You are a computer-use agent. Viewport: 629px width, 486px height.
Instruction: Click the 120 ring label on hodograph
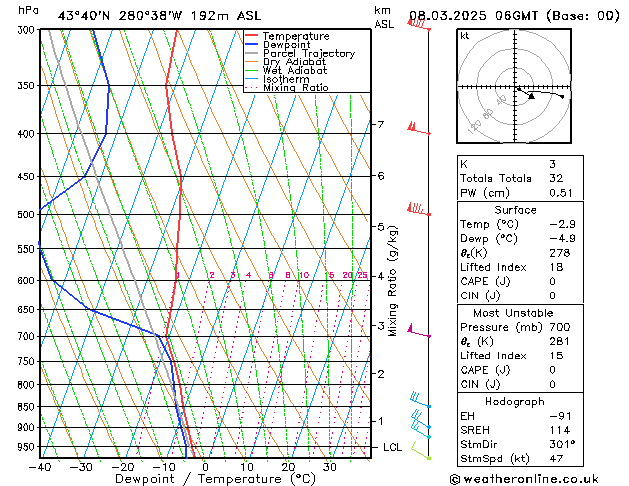tap(475, 127)
